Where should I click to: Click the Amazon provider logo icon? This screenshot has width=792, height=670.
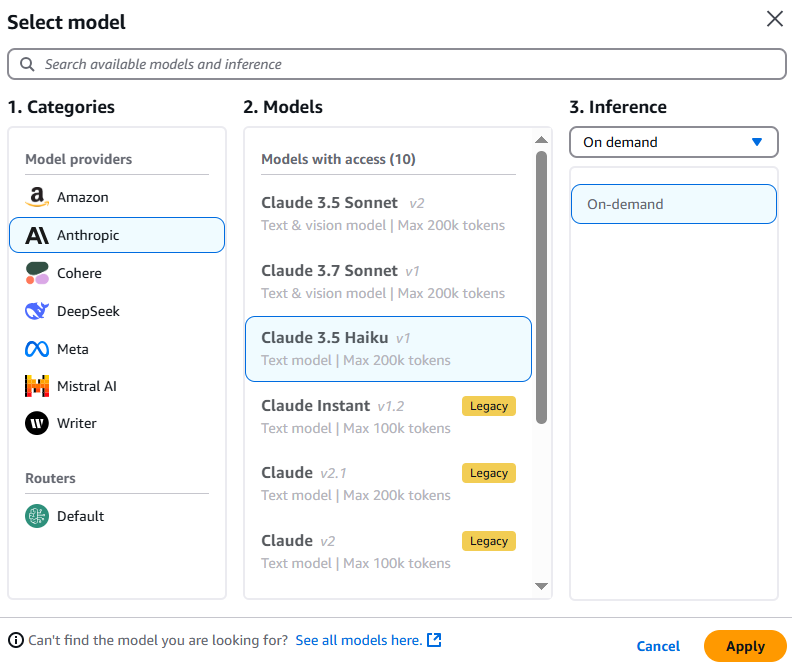37,198
